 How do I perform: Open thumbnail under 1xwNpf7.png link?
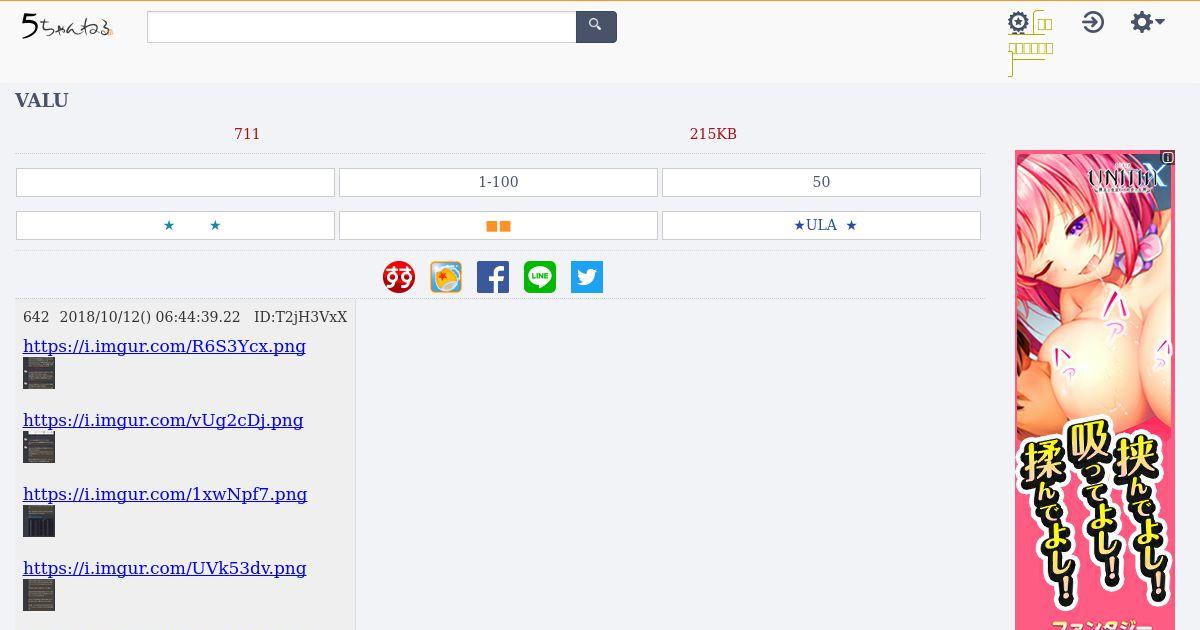tap(39, 521)
